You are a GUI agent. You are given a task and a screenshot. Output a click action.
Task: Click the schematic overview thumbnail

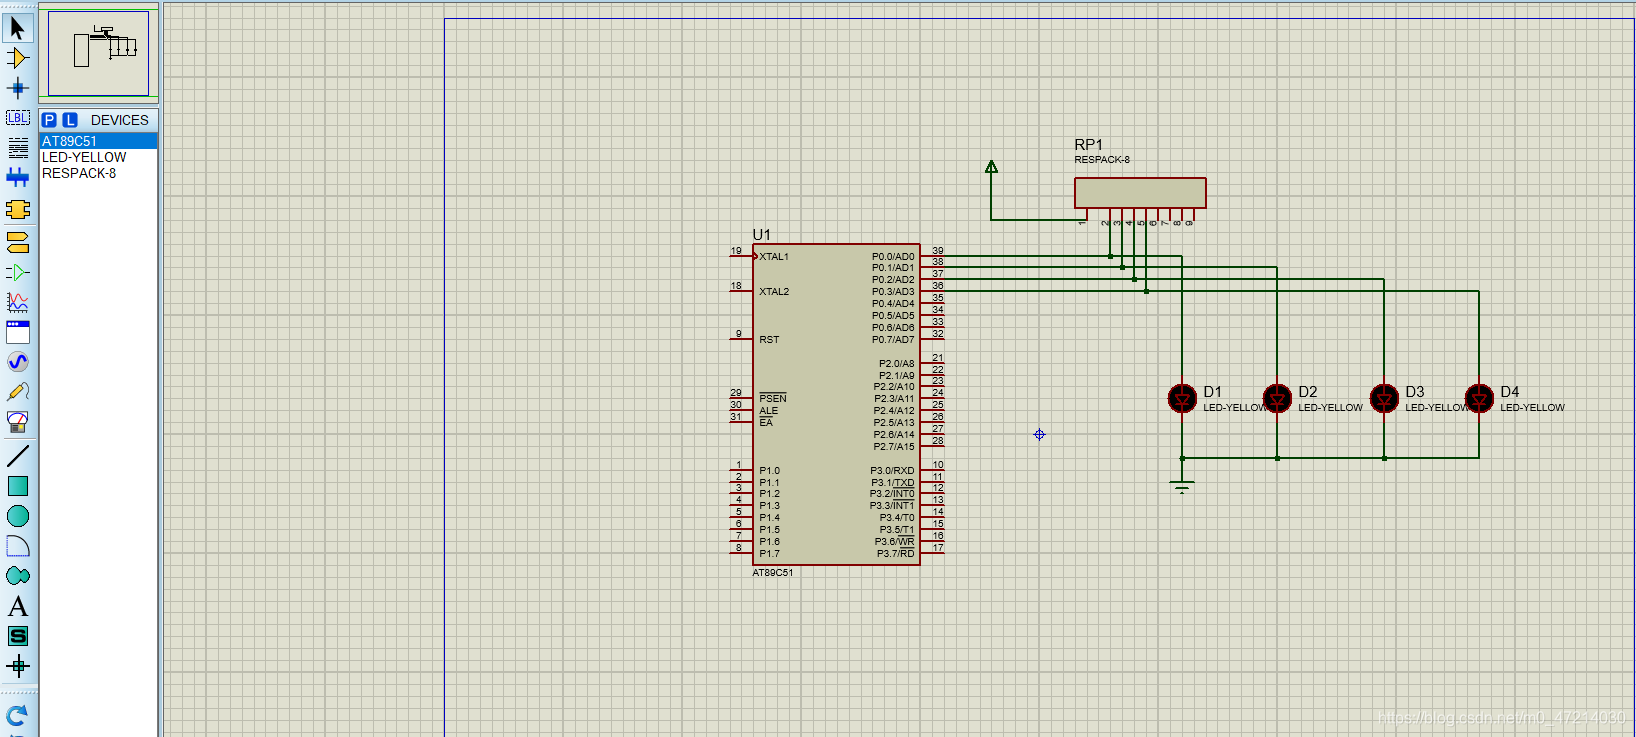[x=98, y=52]
